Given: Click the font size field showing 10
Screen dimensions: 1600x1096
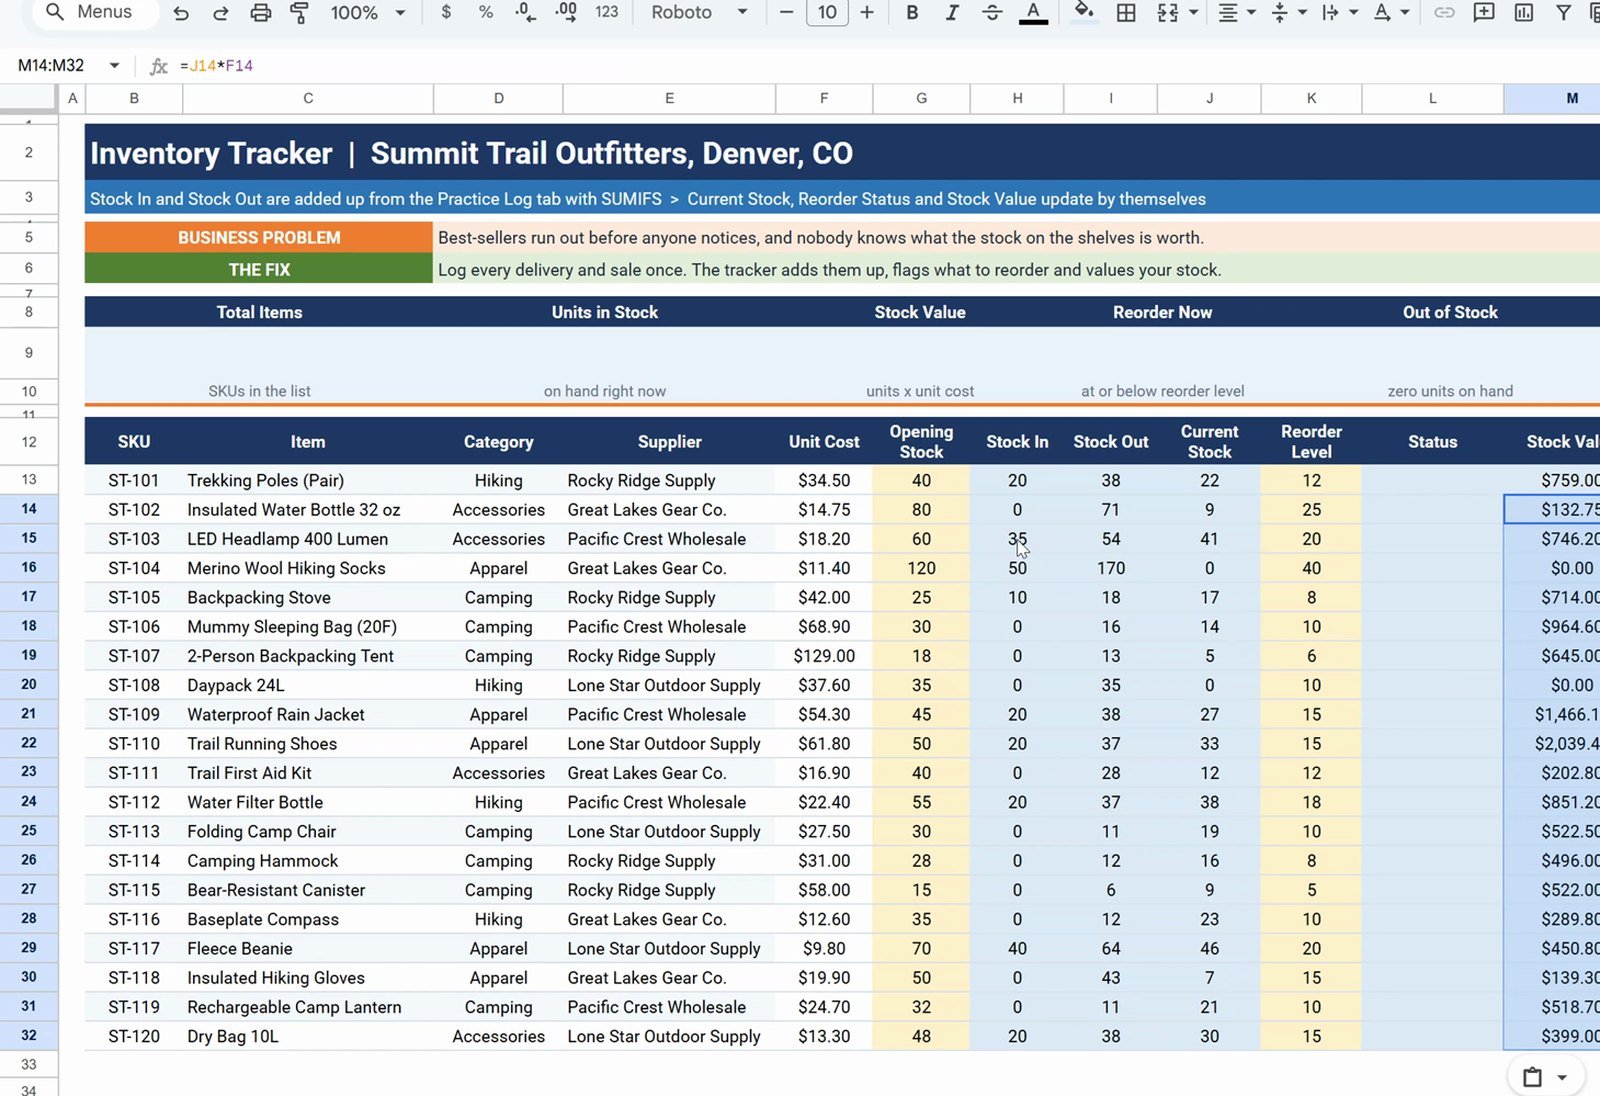Looking at the screenshot, I should pyautogui.click(x=827, y=13).
